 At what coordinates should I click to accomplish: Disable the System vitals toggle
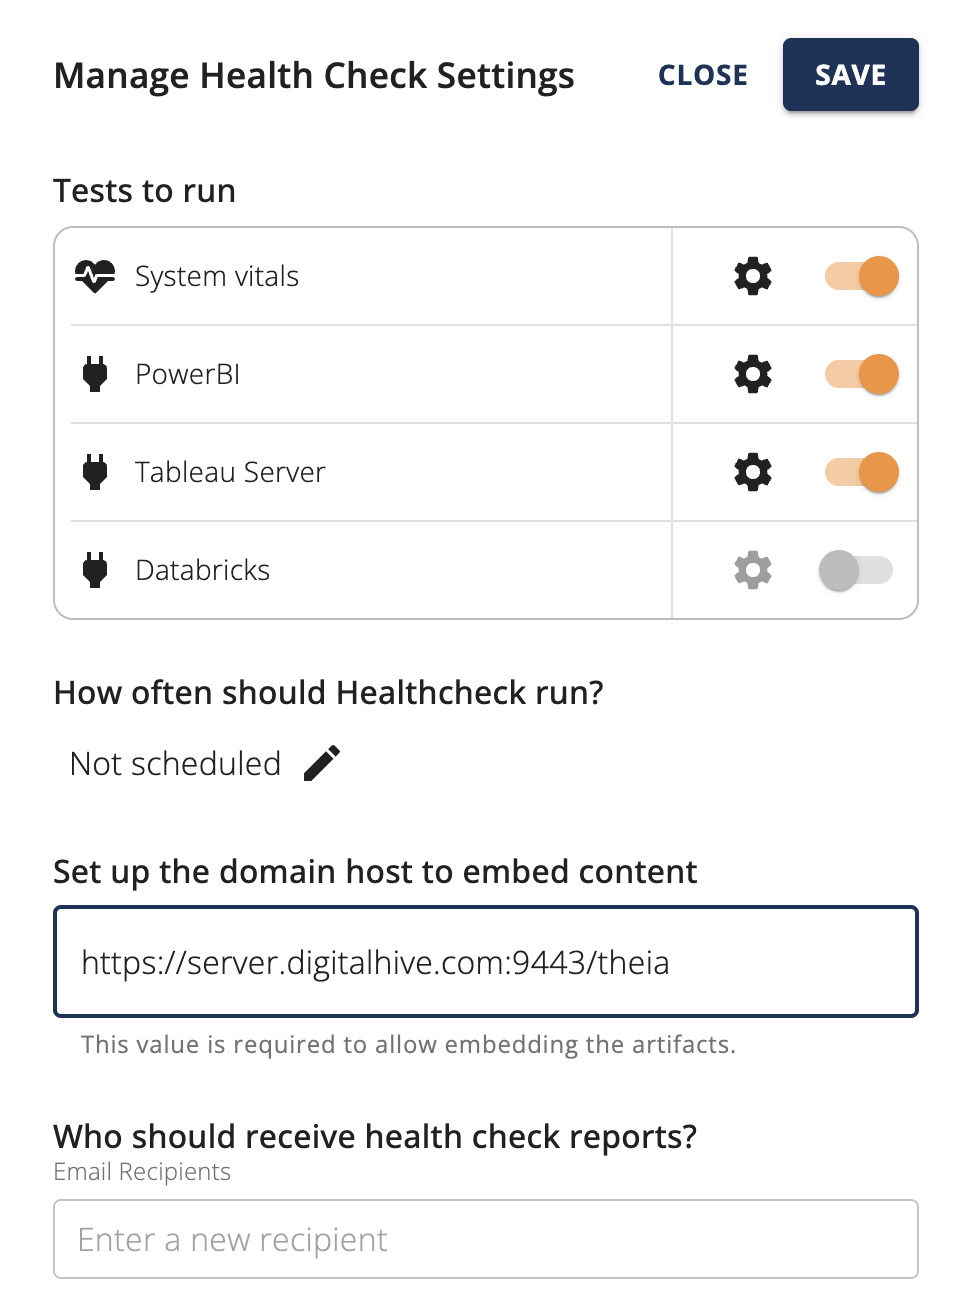(862, 276)
